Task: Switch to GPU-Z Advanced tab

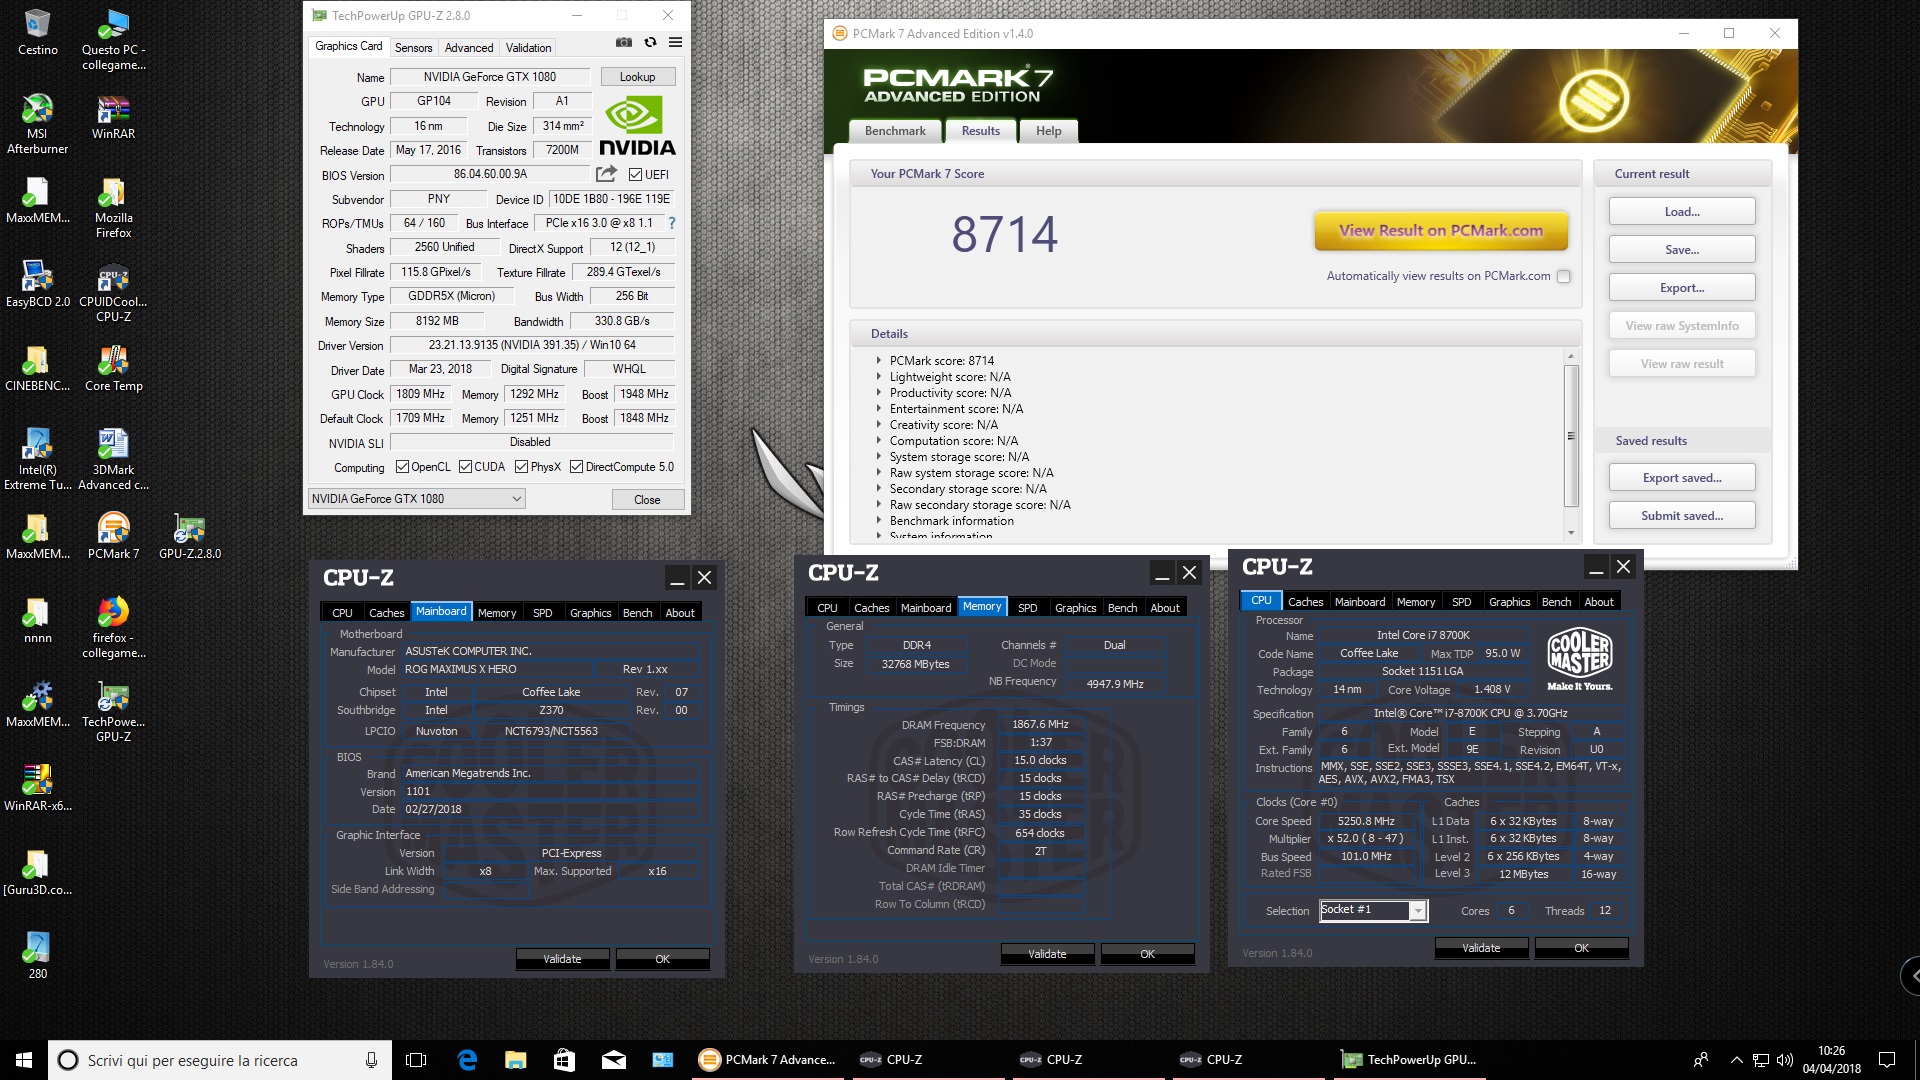Action: coord(469,47)
